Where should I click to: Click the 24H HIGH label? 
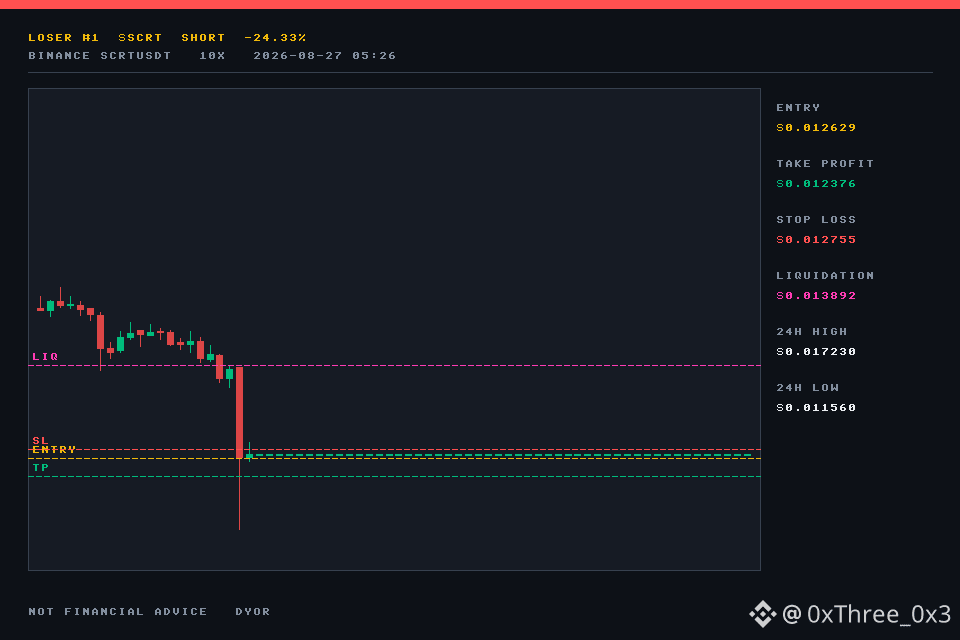pyautogui.click(x=812, y=331)
